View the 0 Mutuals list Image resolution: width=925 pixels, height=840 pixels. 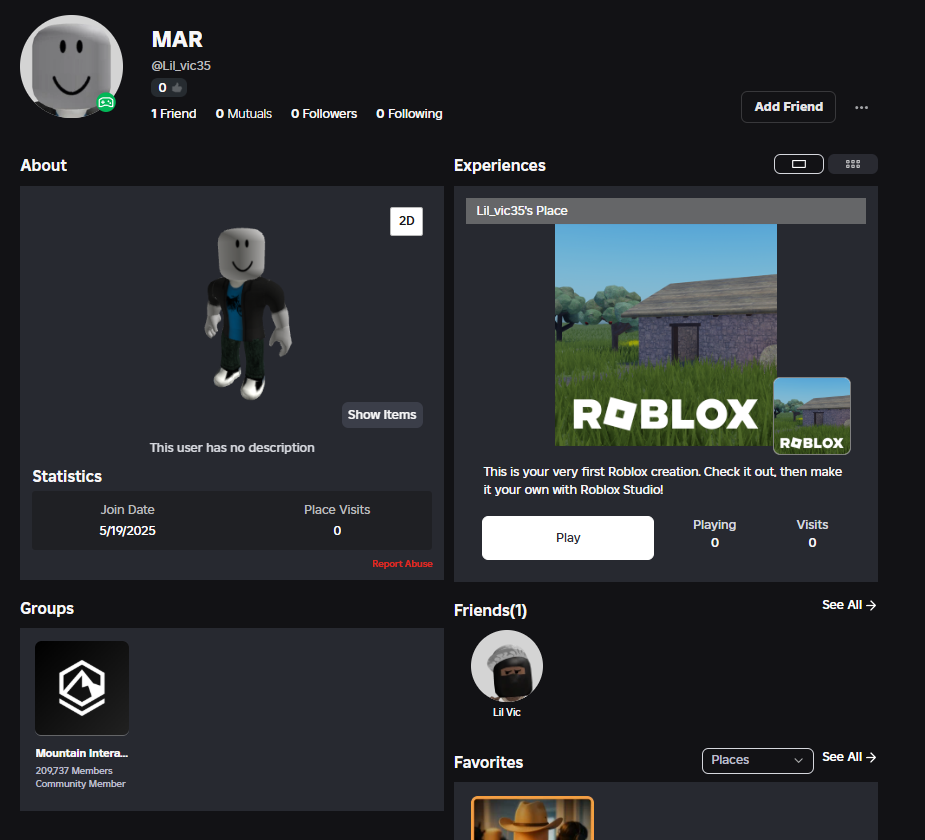pos(244,114)
